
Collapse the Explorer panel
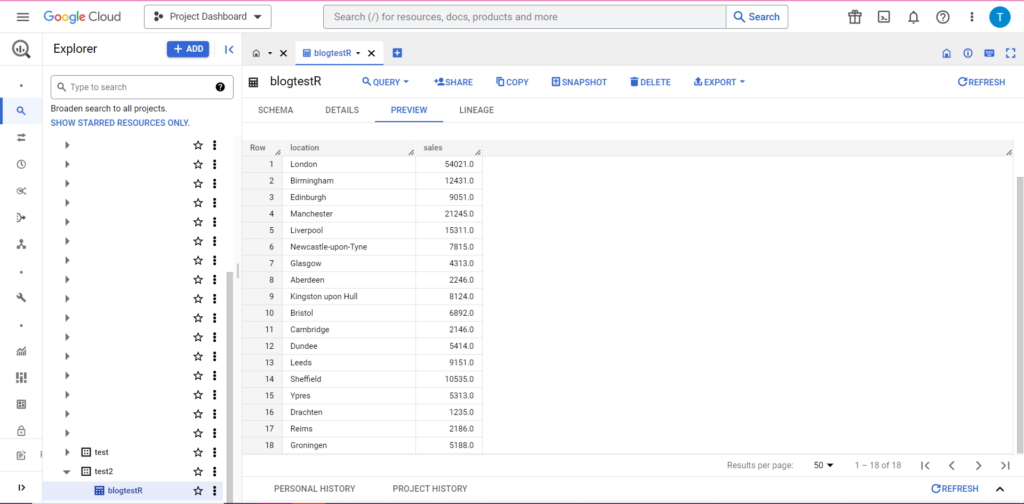[229, 49]
